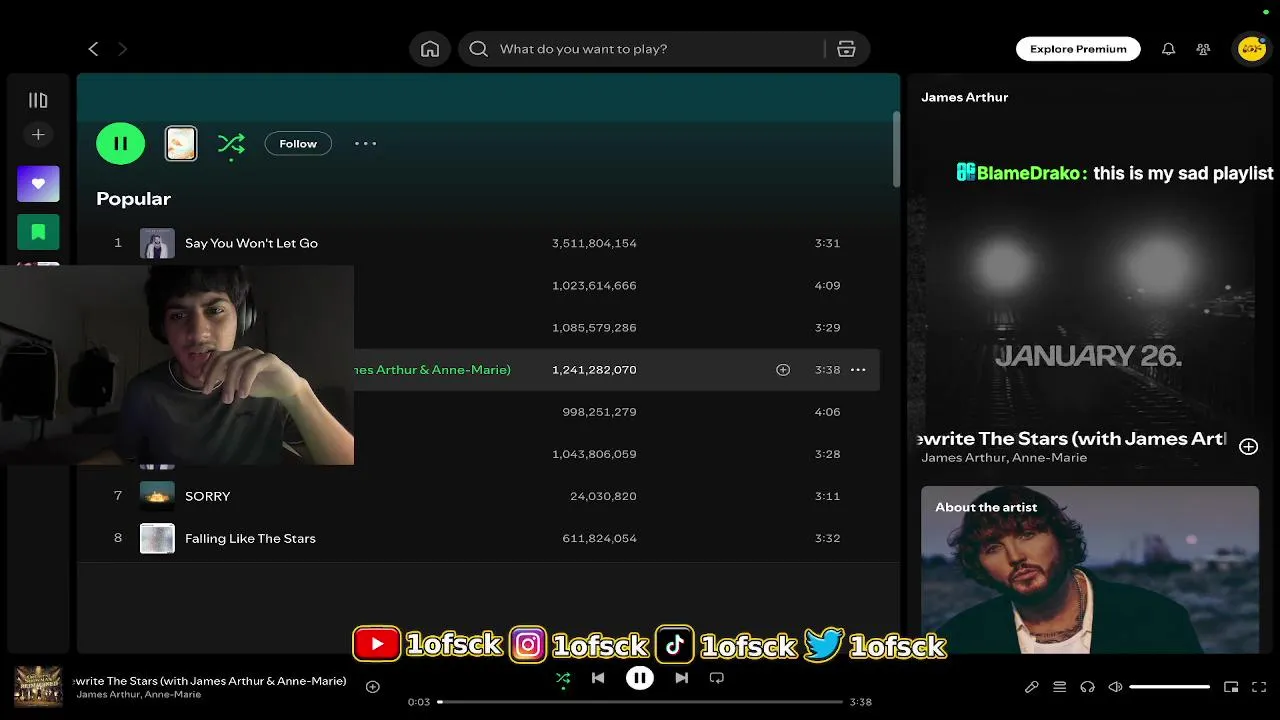Open Friend Activity icon
This screenshot has height=720, width=1280.
click(x=1203, y=49)
